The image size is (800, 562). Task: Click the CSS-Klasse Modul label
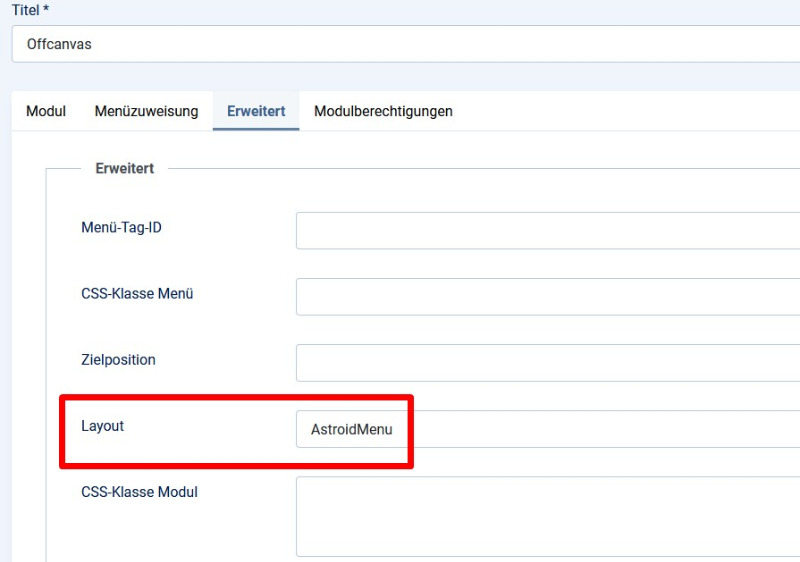point(139,492)
